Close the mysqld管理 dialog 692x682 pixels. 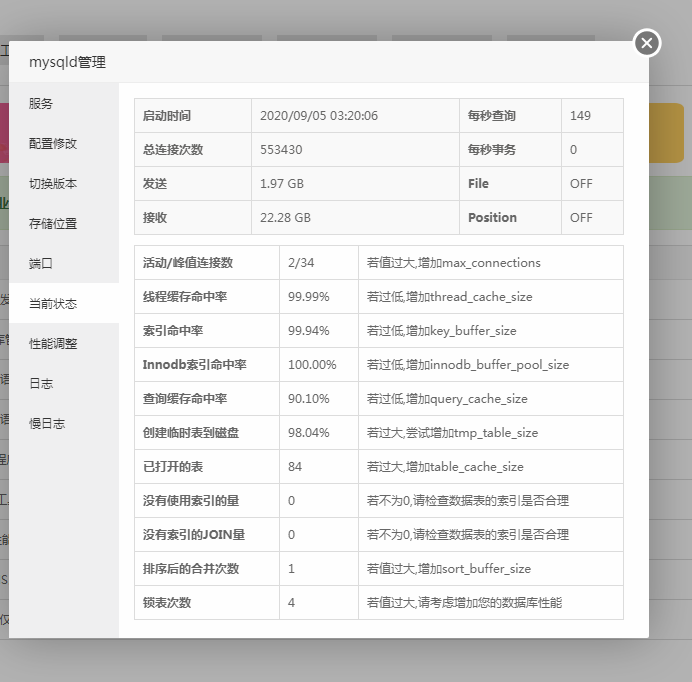(647, 43)
